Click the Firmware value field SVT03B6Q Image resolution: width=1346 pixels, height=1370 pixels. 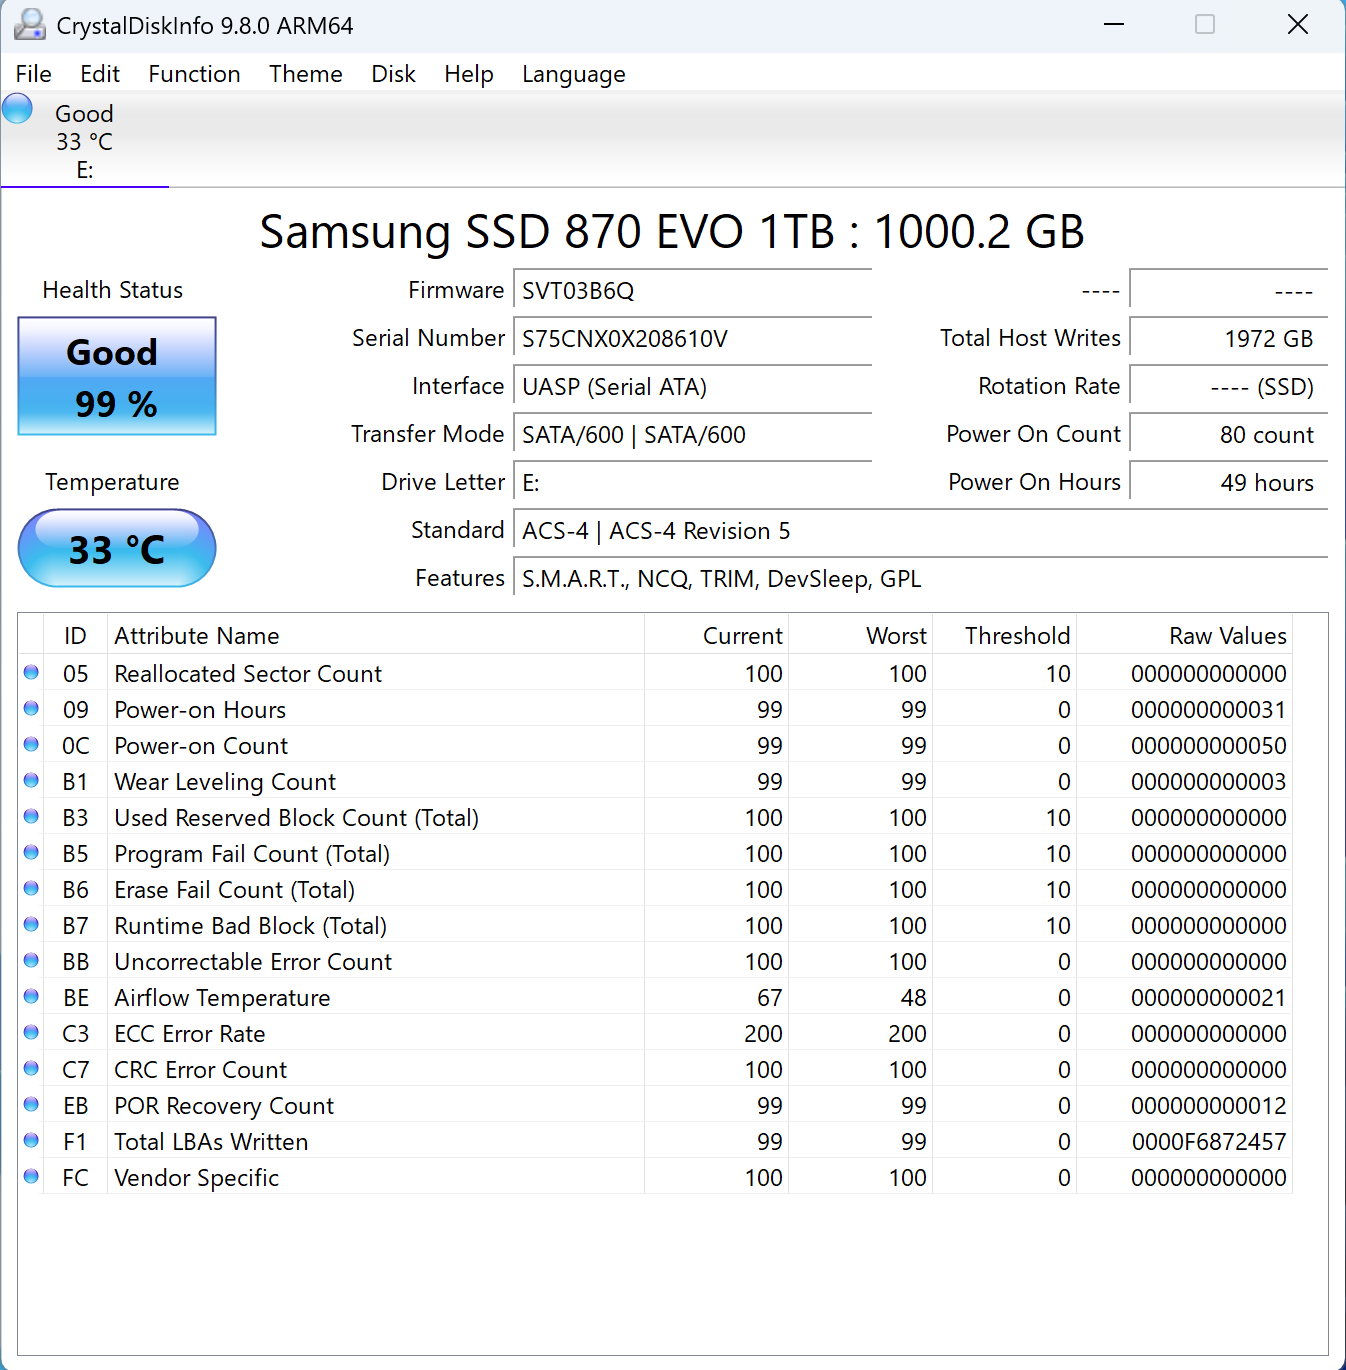coord(692,291)
